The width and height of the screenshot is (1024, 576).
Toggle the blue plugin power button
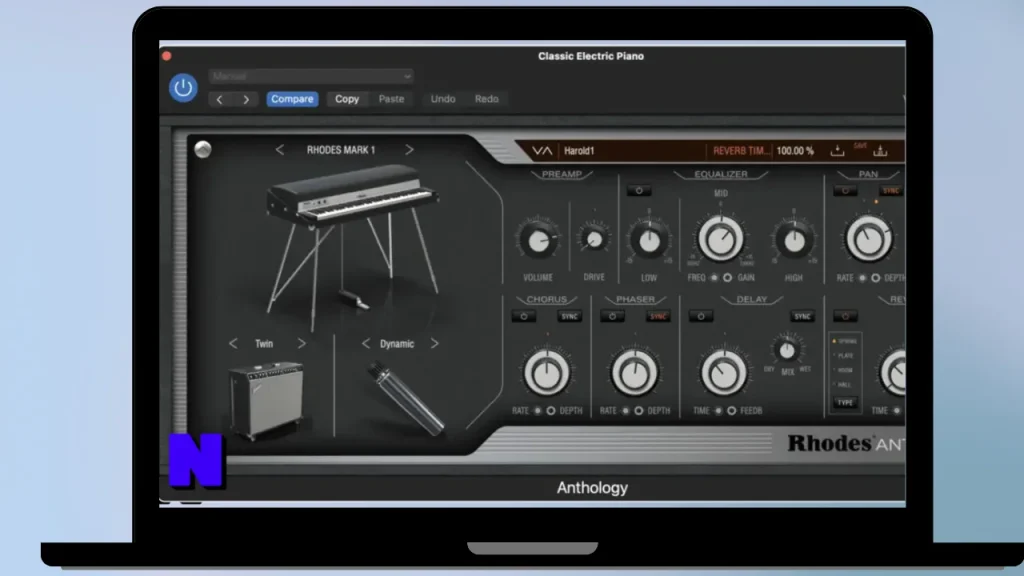184,88
